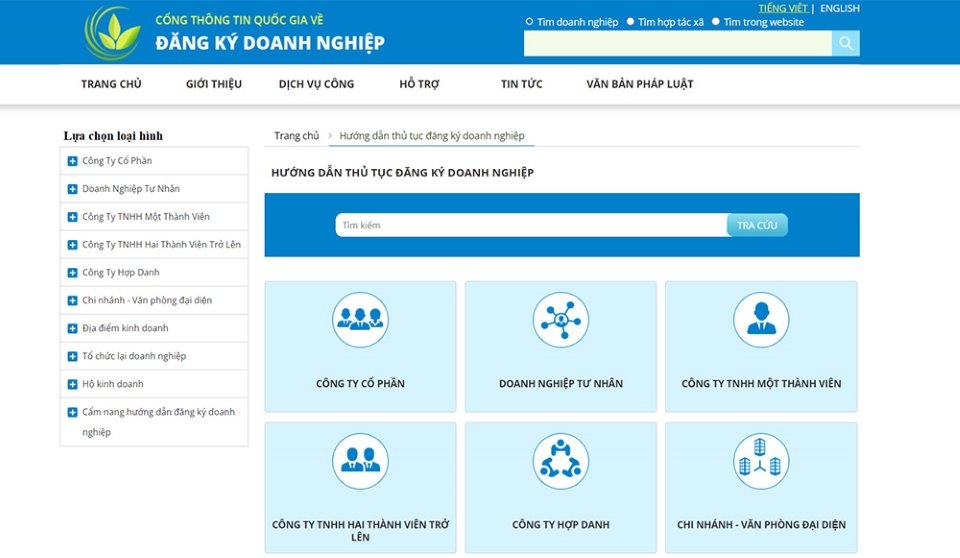Expand plus icon beside Công Ty Cổ Phần
Image resolution: width=960 pixels, height=558 pixels.
pos(72,161)
